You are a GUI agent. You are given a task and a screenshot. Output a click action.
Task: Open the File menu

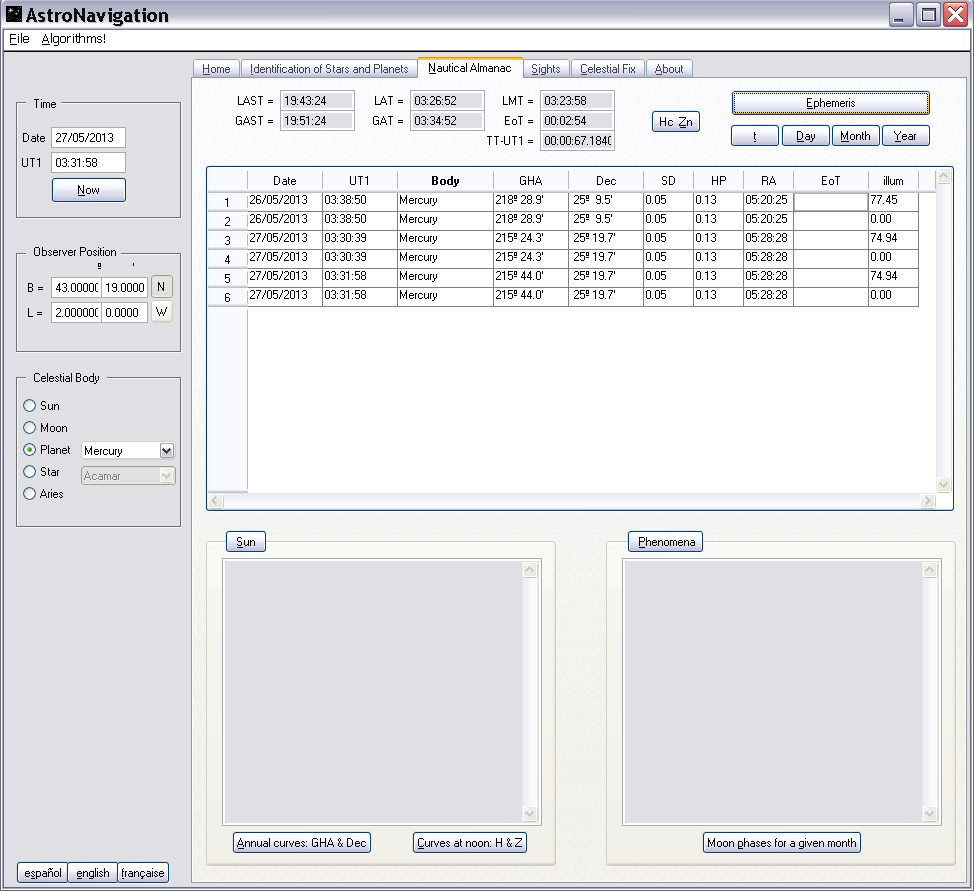(19, 39)
